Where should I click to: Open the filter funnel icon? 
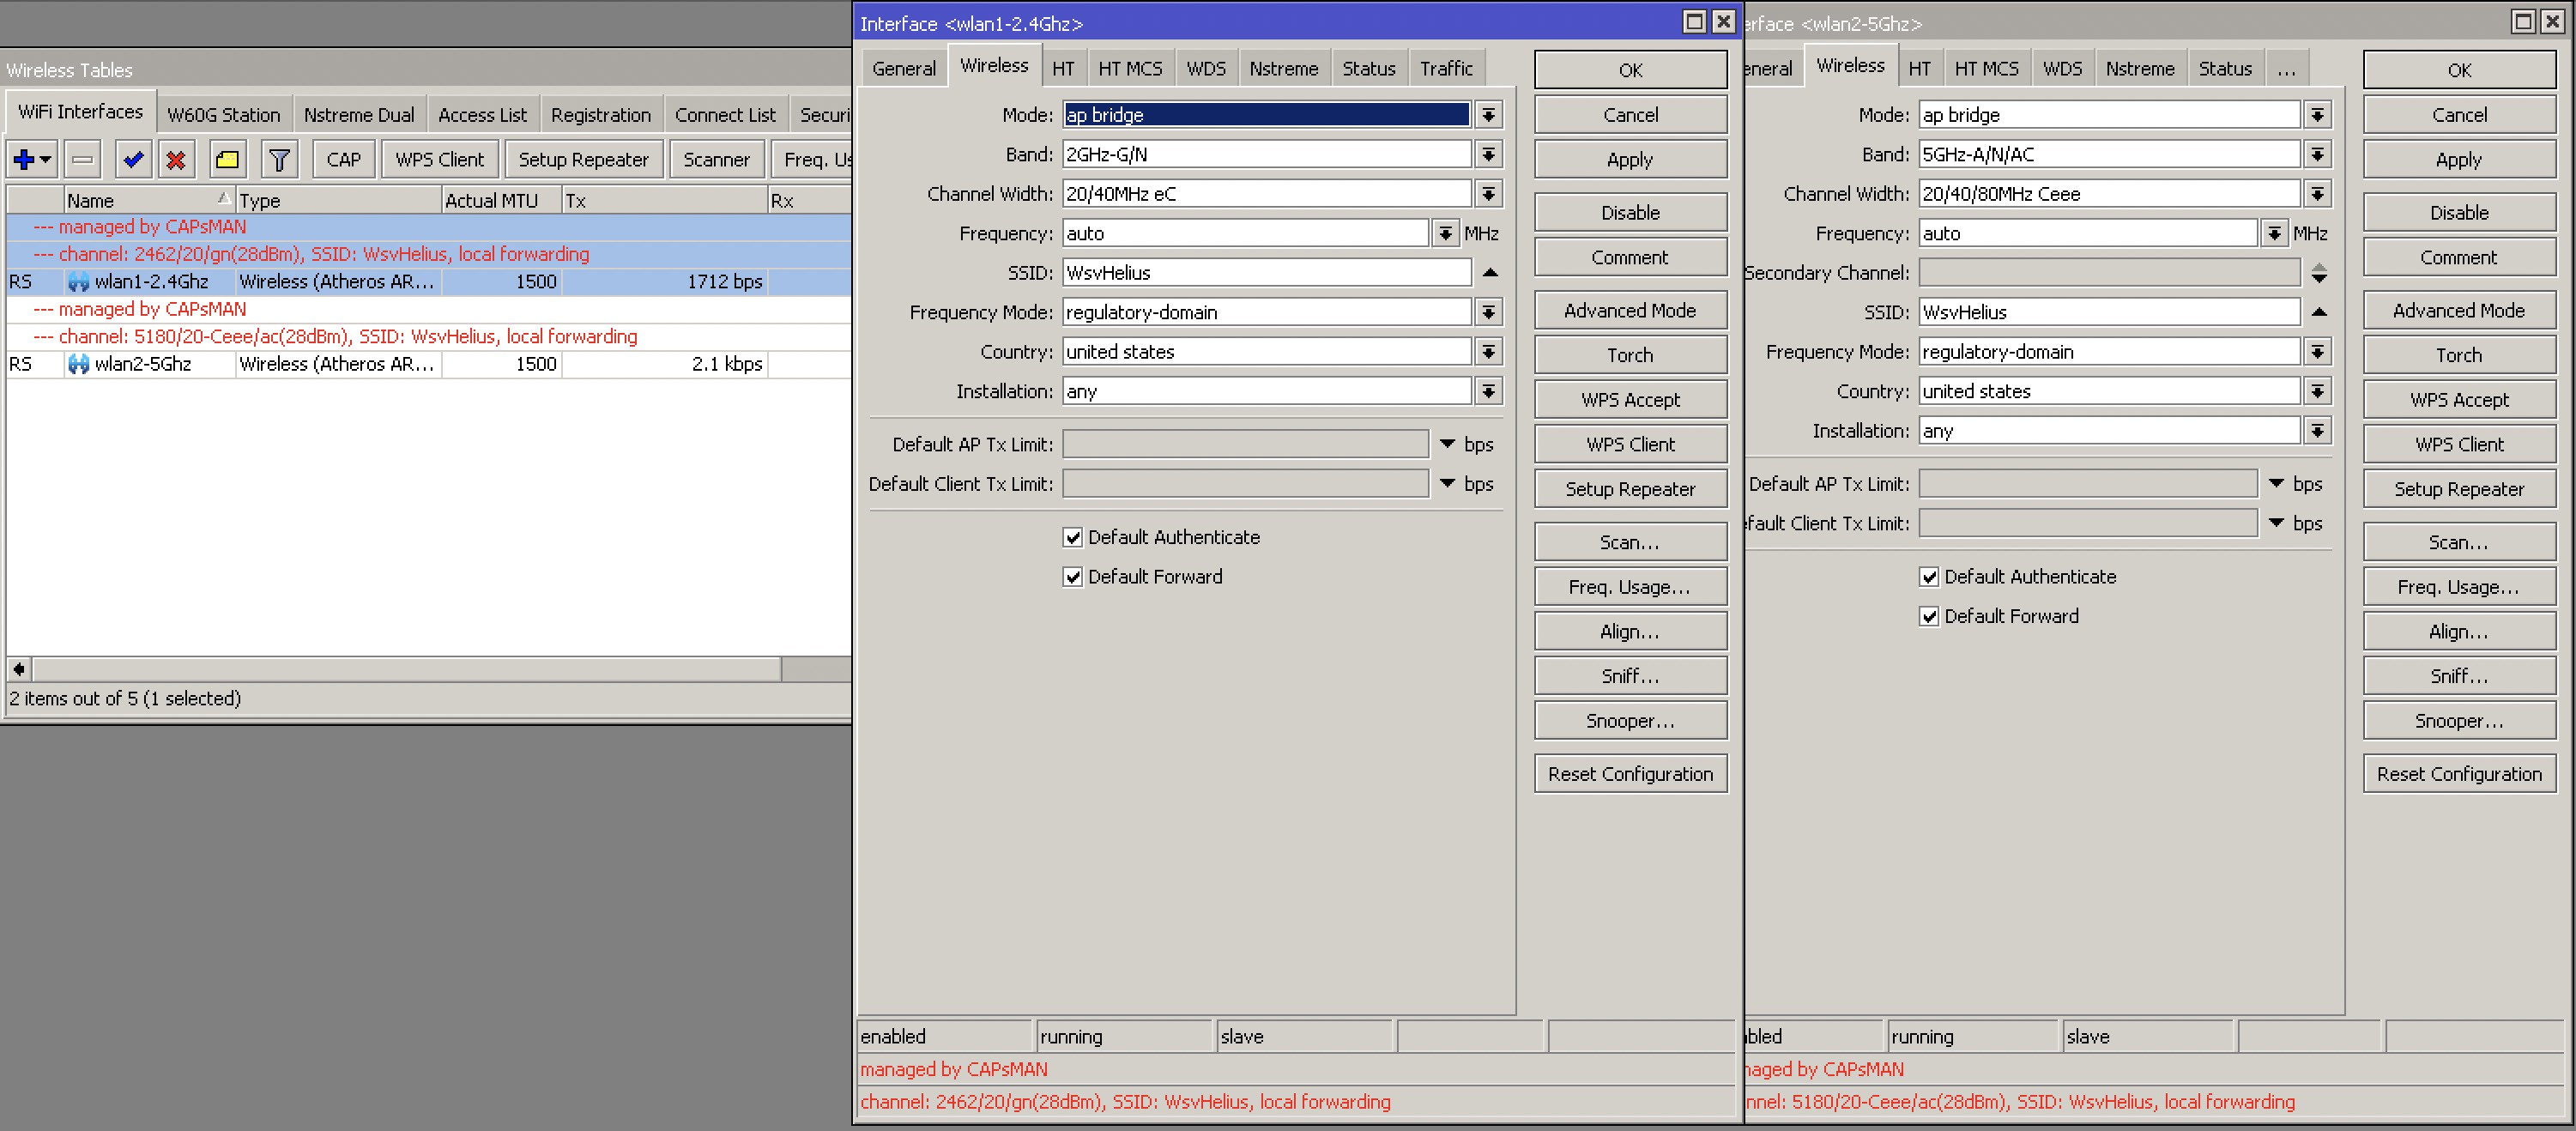click(280, 159)
